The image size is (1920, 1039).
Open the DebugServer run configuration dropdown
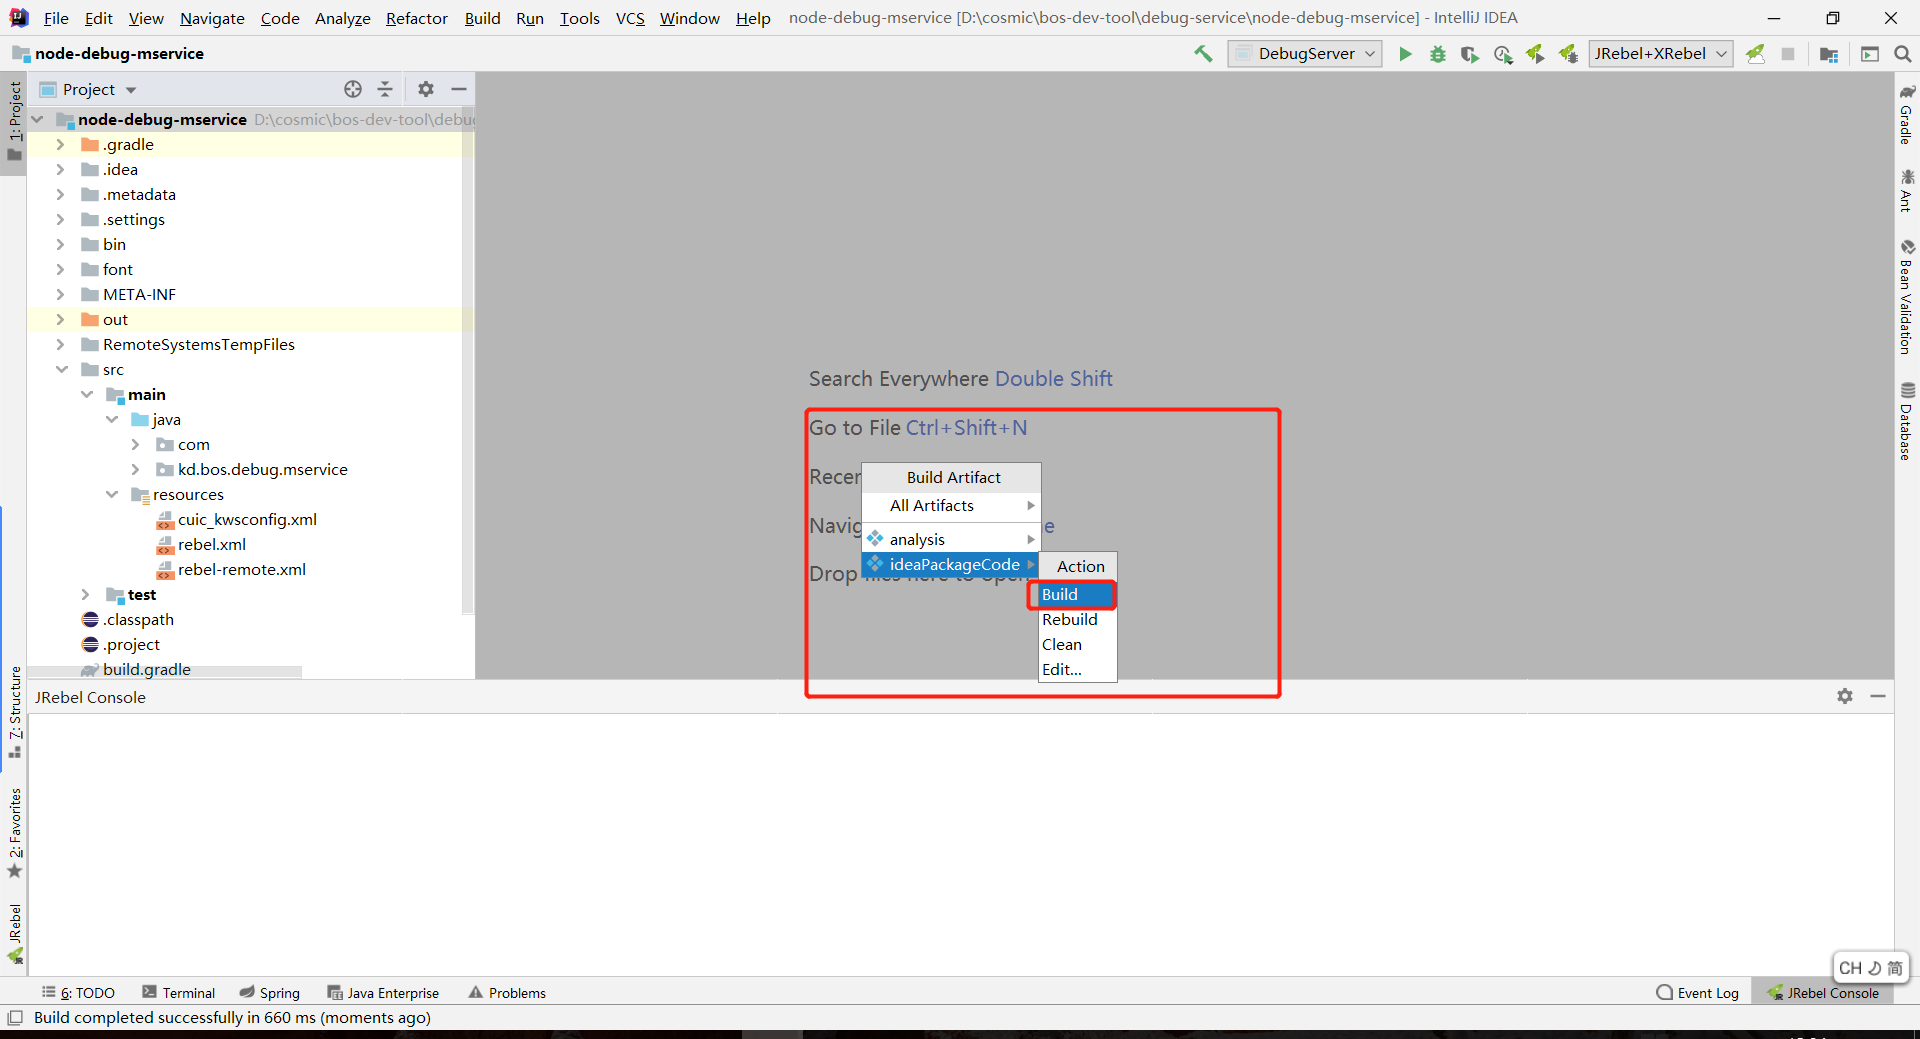point(1305,54)
